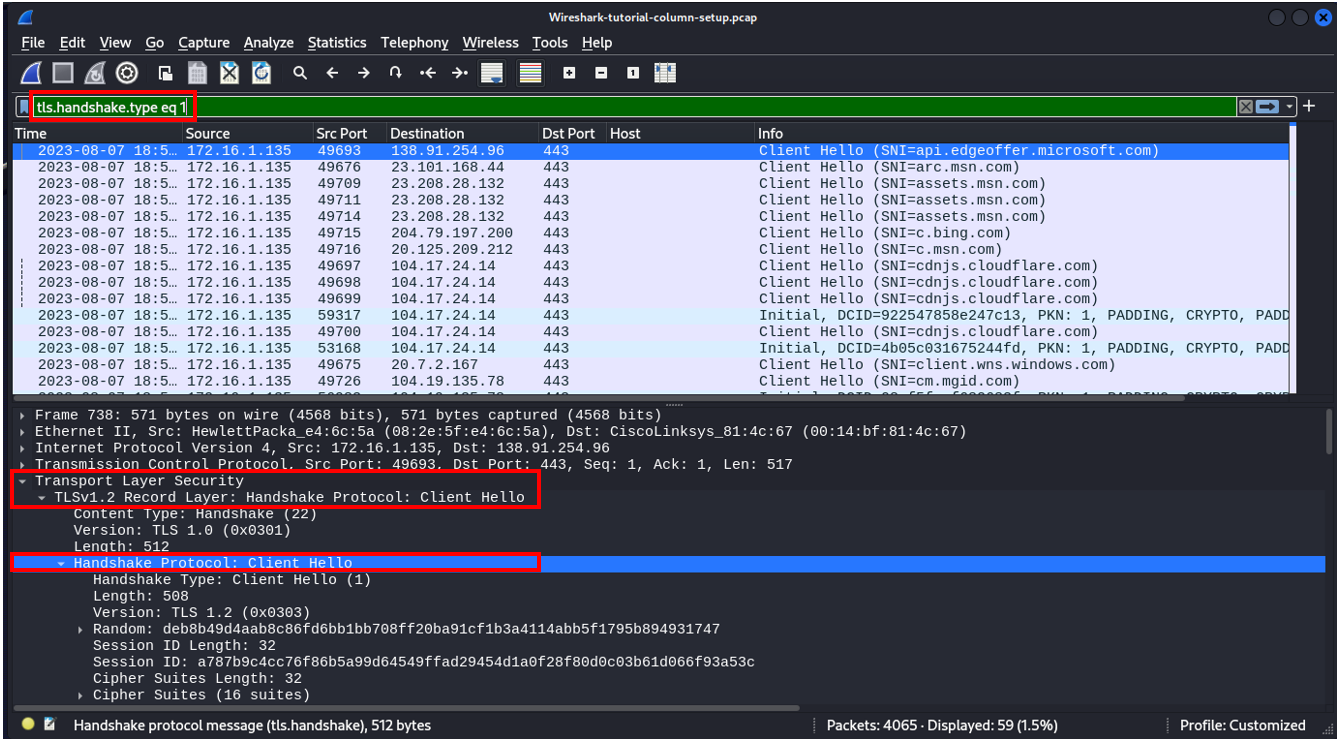Restart the current capture
The image size is (1340, 739).
95,73
